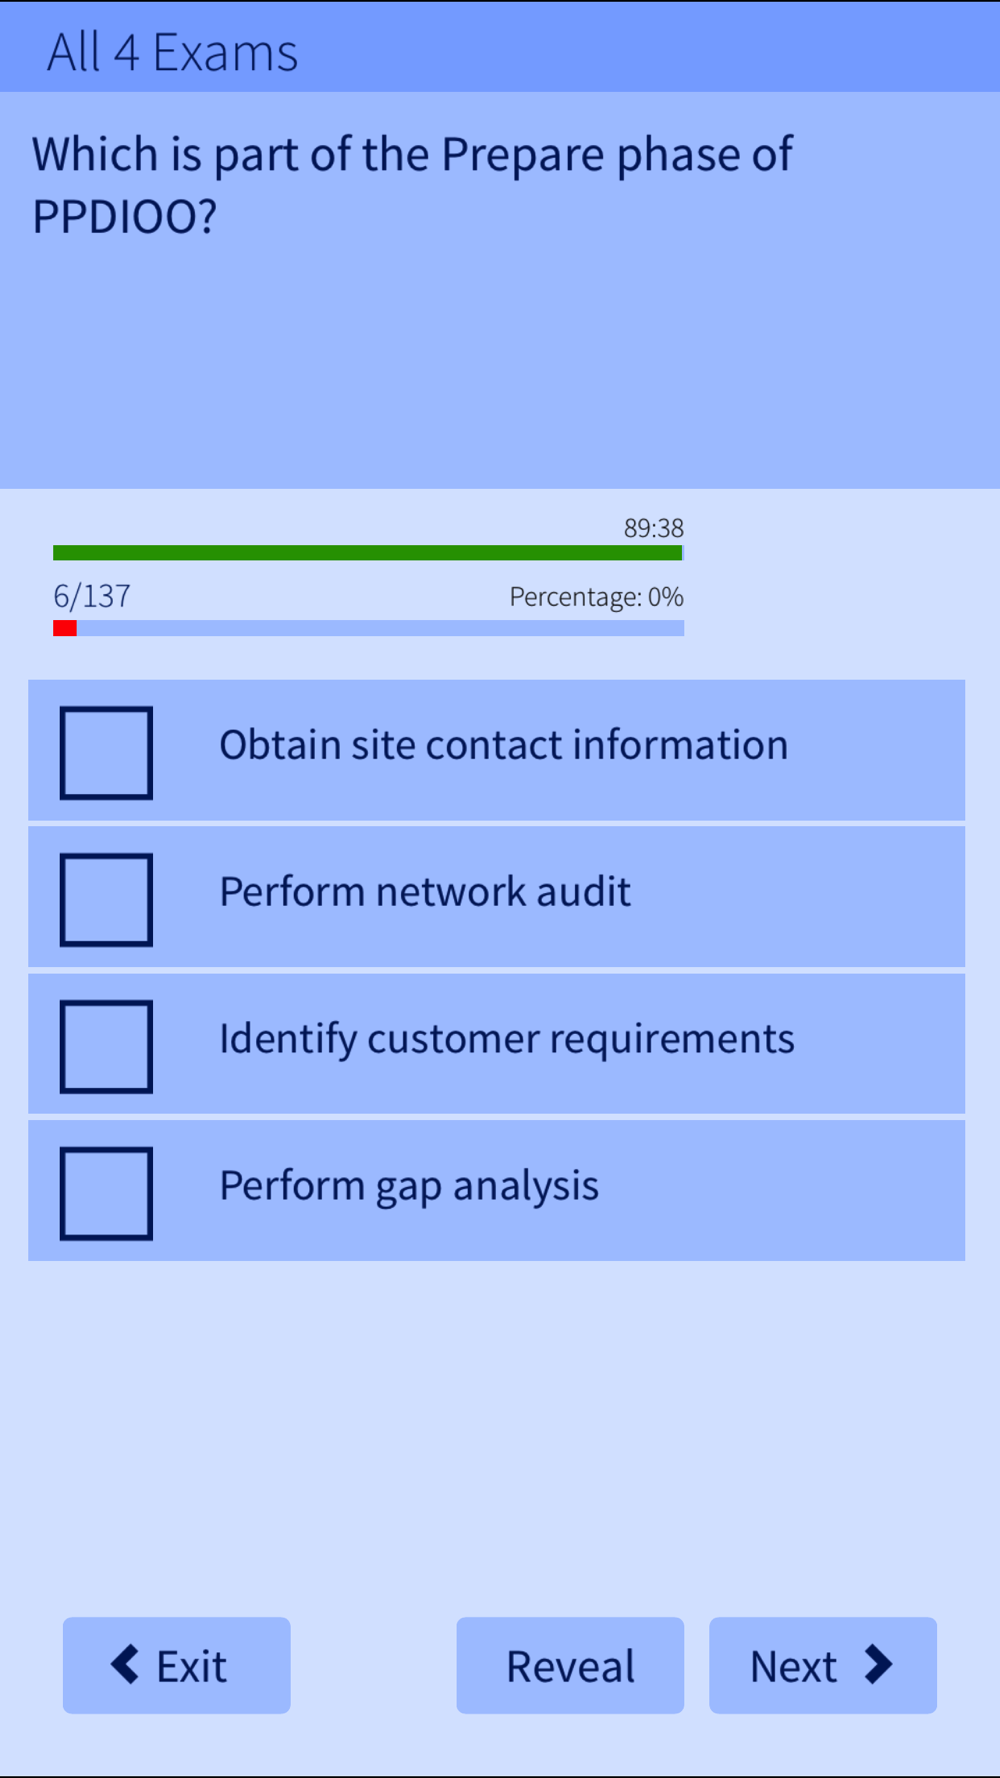
Task: Select the 'Obtain site contact information' answer text
Action: 504,745
